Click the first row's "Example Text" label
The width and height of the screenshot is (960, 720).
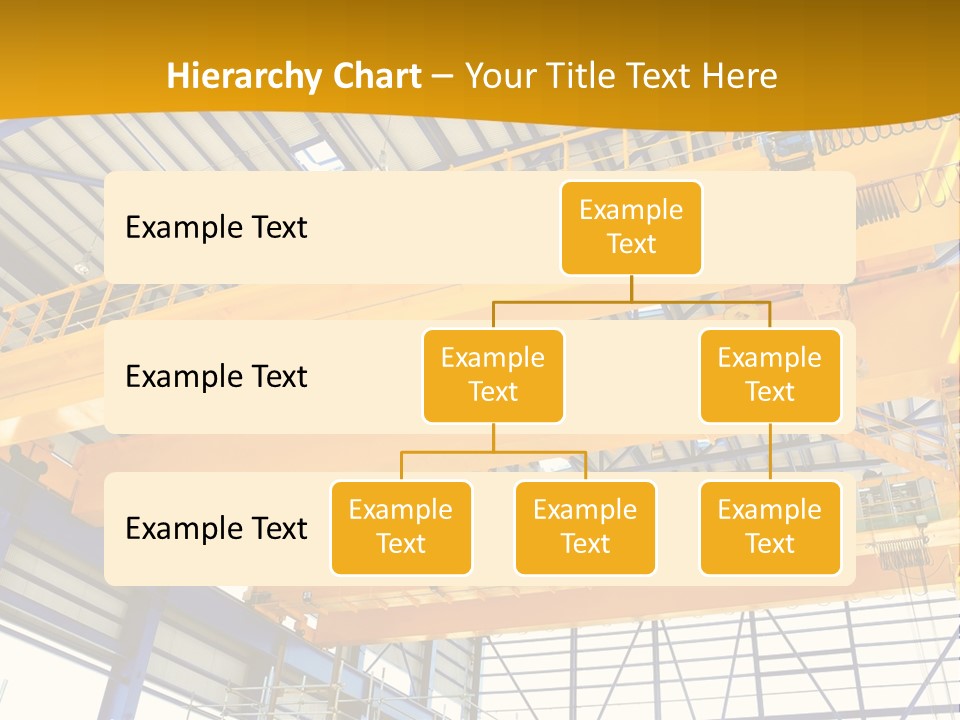216,227
